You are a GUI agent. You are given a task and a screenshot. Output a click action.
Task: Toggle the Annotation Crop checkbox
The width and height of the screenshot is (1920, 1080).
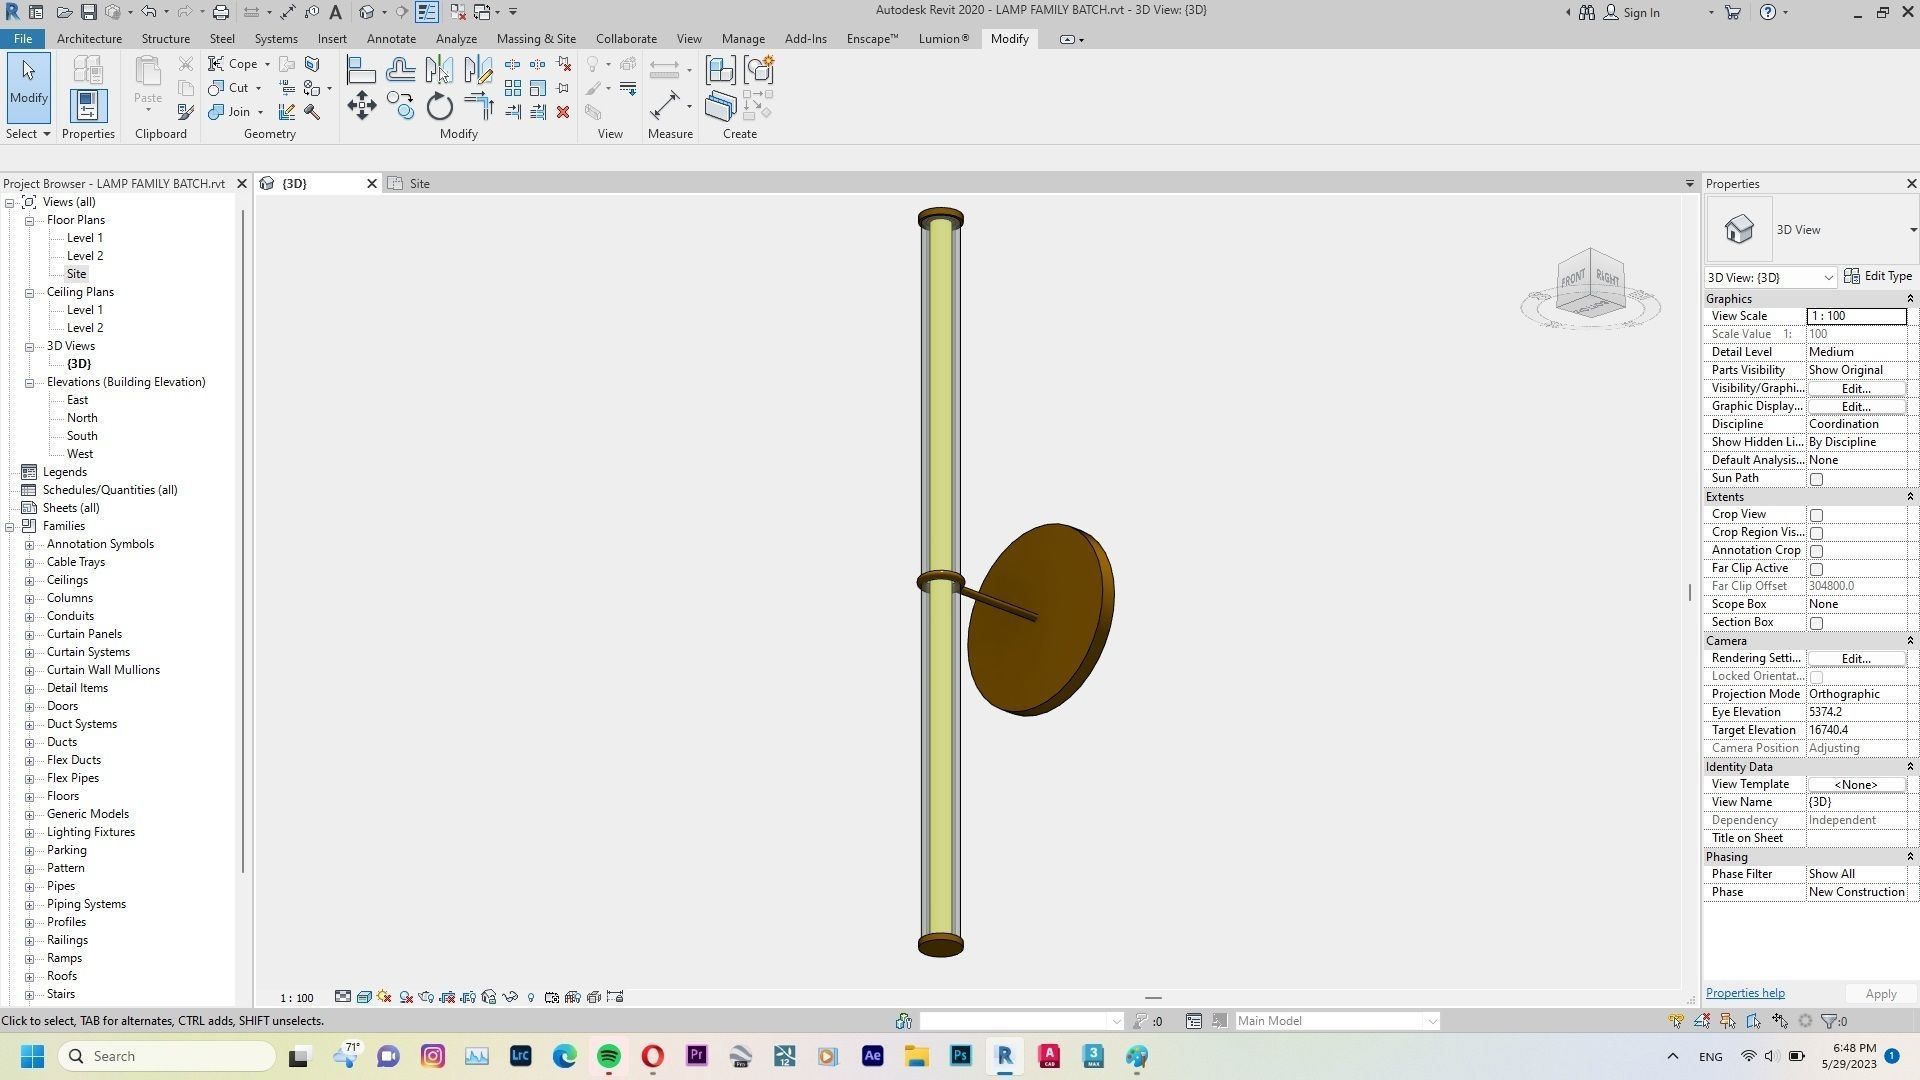(x=1816, y=551)
